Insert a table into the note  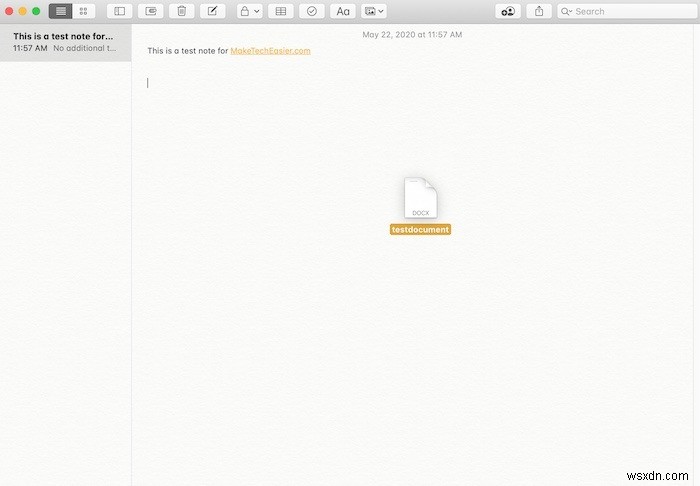(281, 11)
